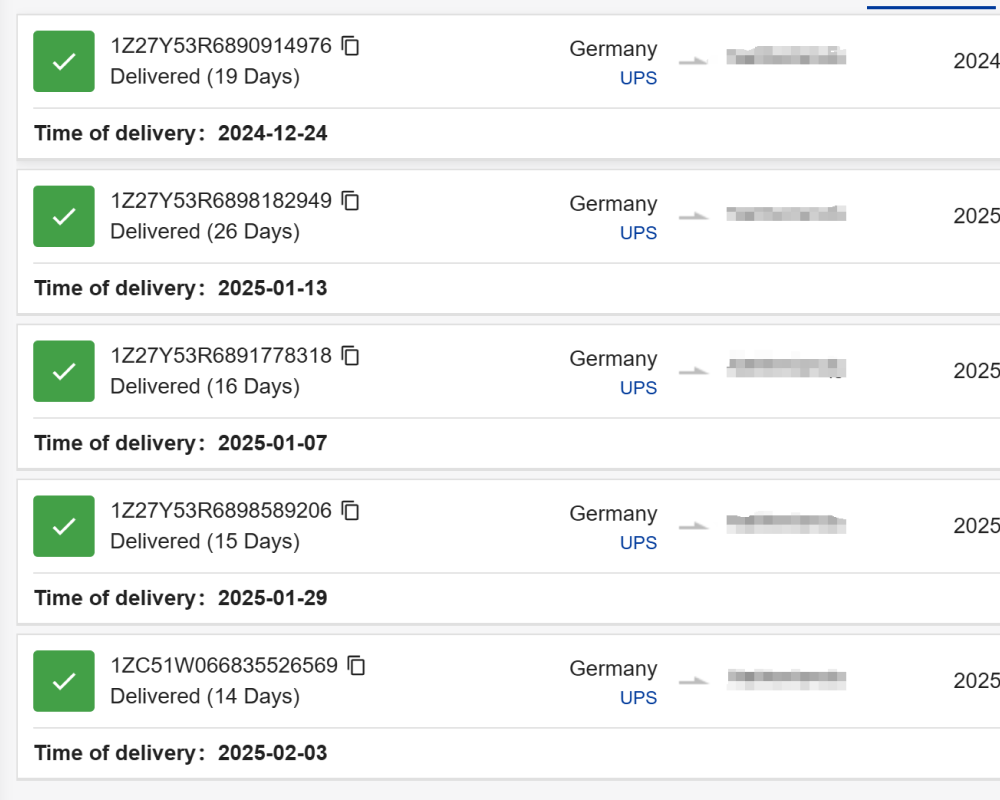The image size is (1000, 800).
Task: Copy tracking number 1Z27Y53R6898182949
Action: point(350,201)
